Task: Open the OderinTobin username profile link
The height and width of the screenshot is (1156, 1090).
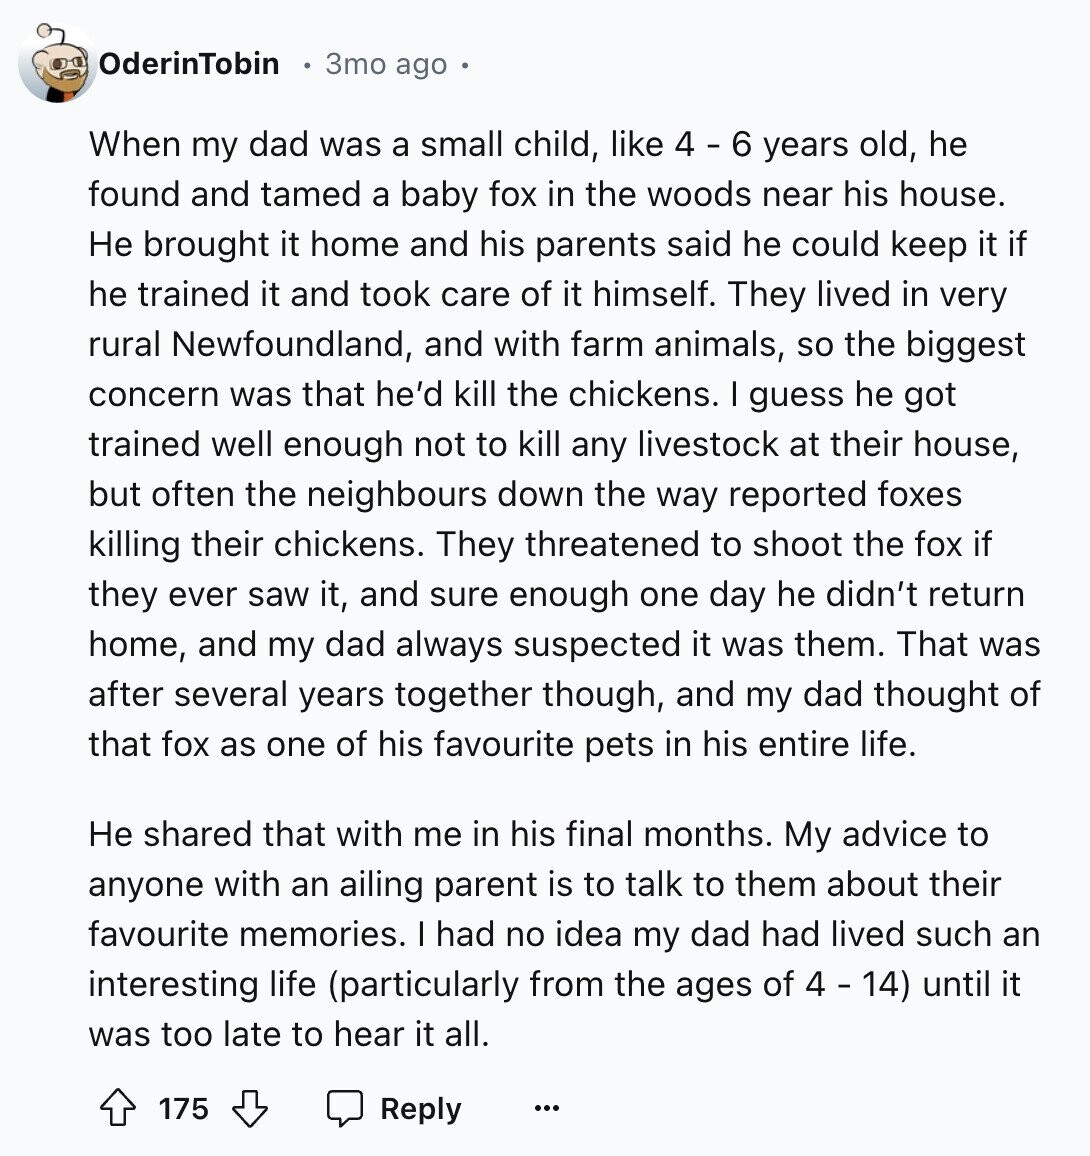Action: click(x=189, y=64)
